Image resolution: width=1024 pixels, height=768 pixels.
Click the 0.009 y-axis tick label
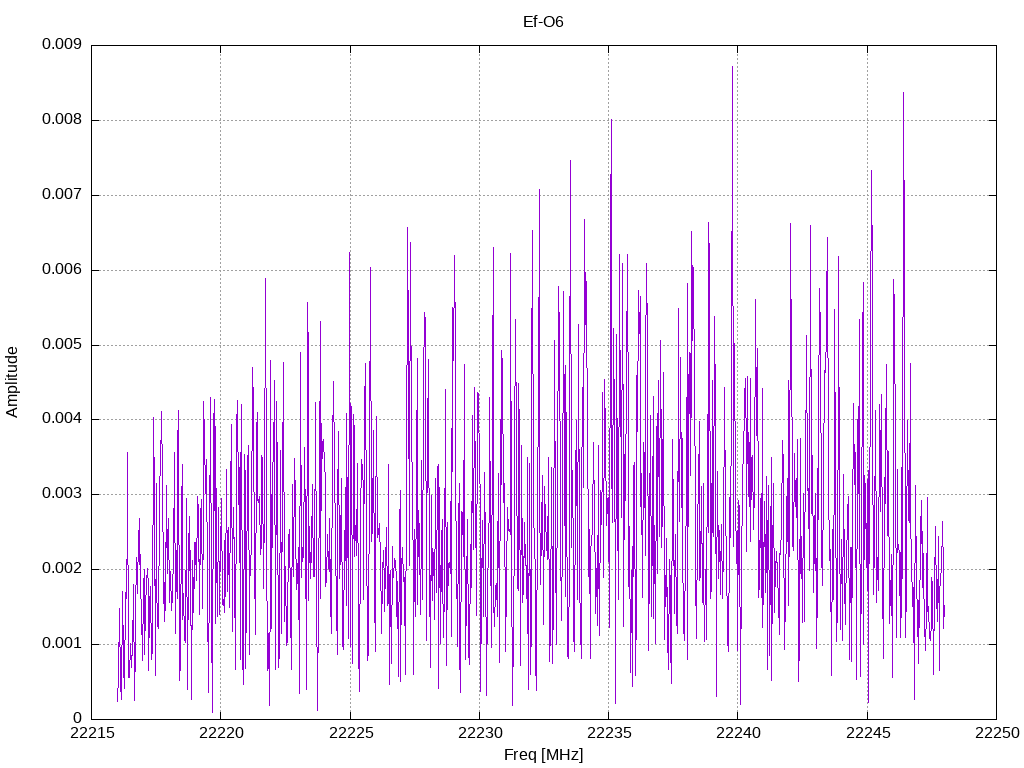62,44
